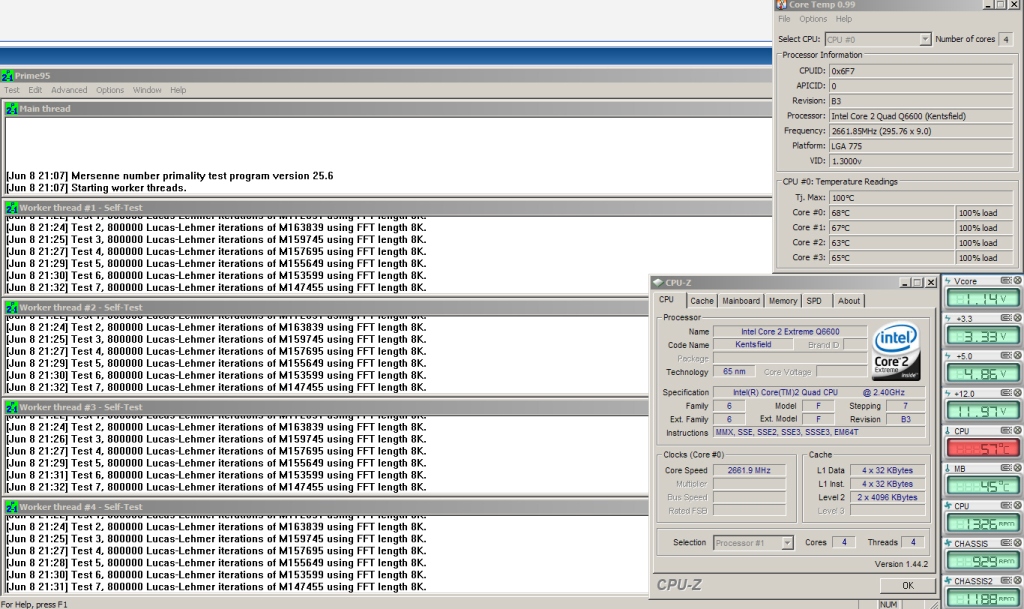
Task: Click the Intel Core 2 Extreme logo
Action: click(x=896, y=352)
